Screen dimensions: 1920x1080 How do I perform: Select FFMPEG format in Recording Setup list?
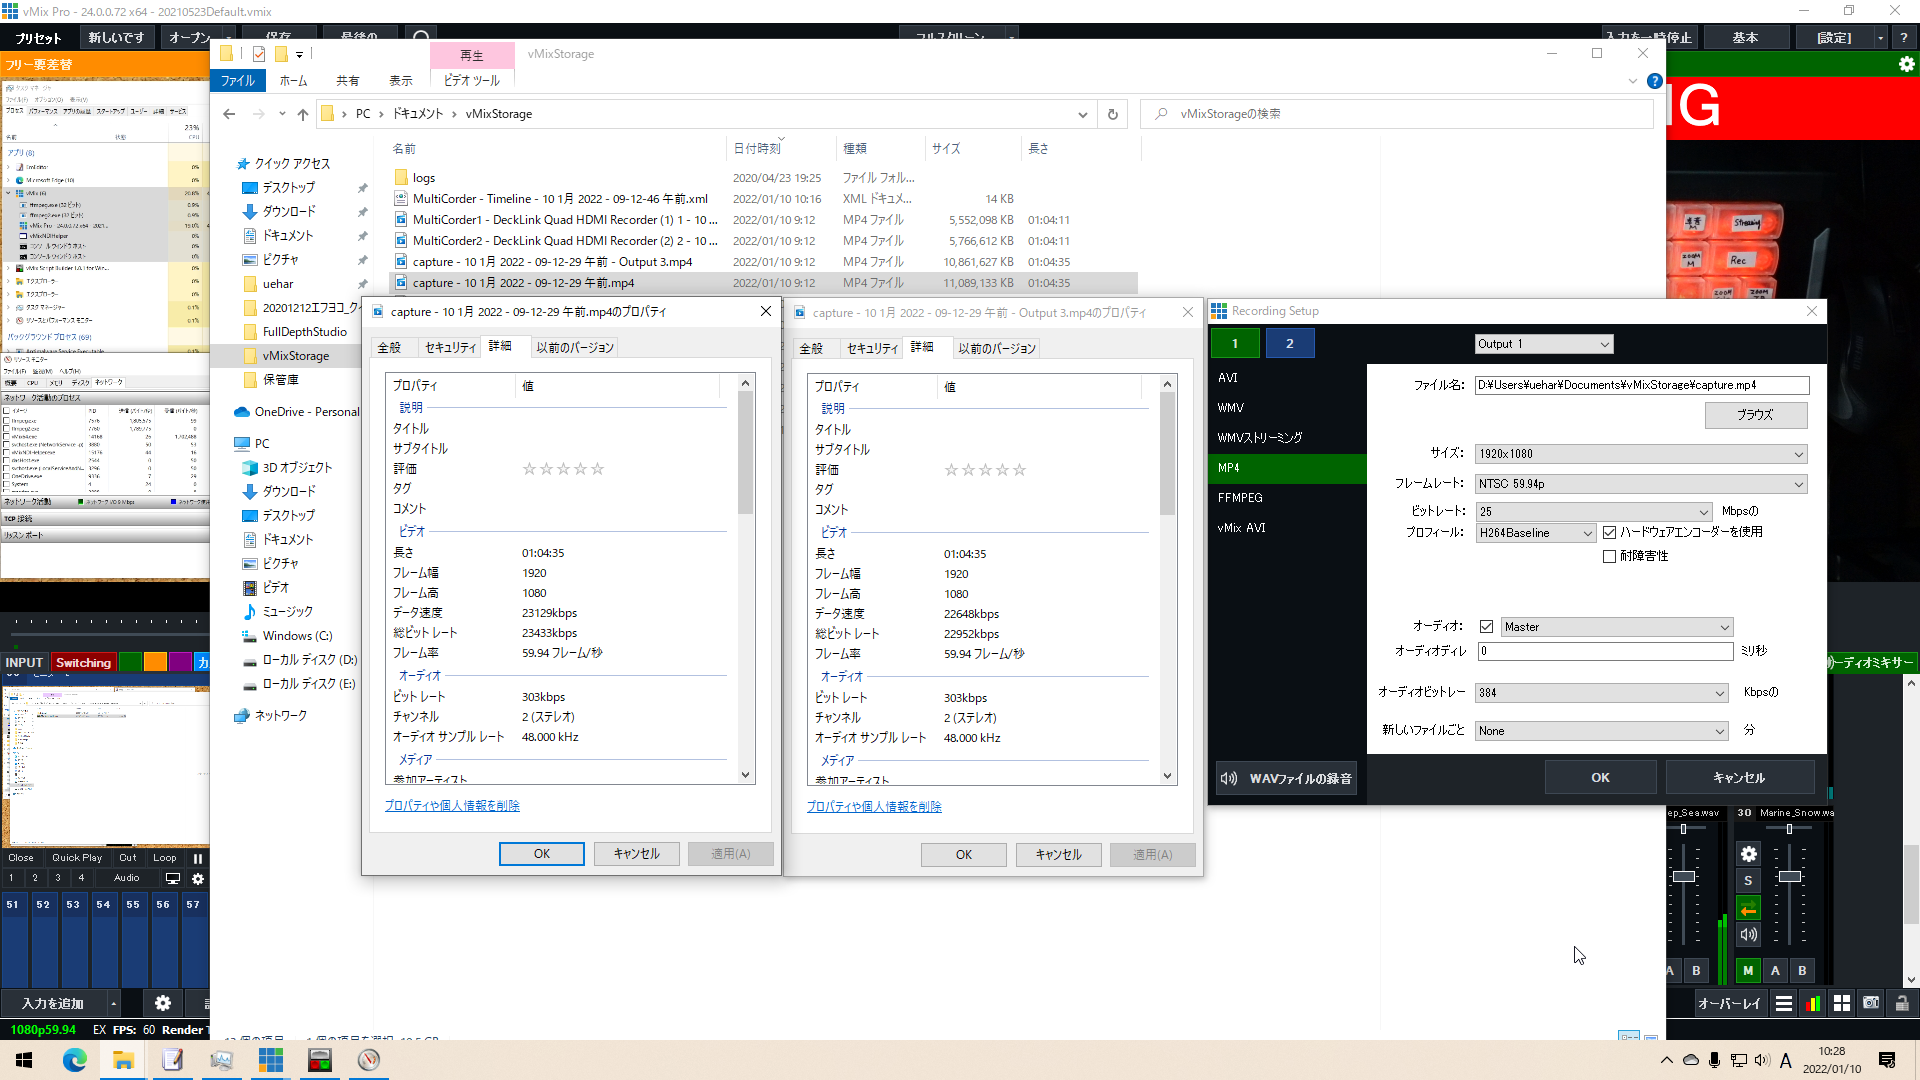pos(1287,498)
